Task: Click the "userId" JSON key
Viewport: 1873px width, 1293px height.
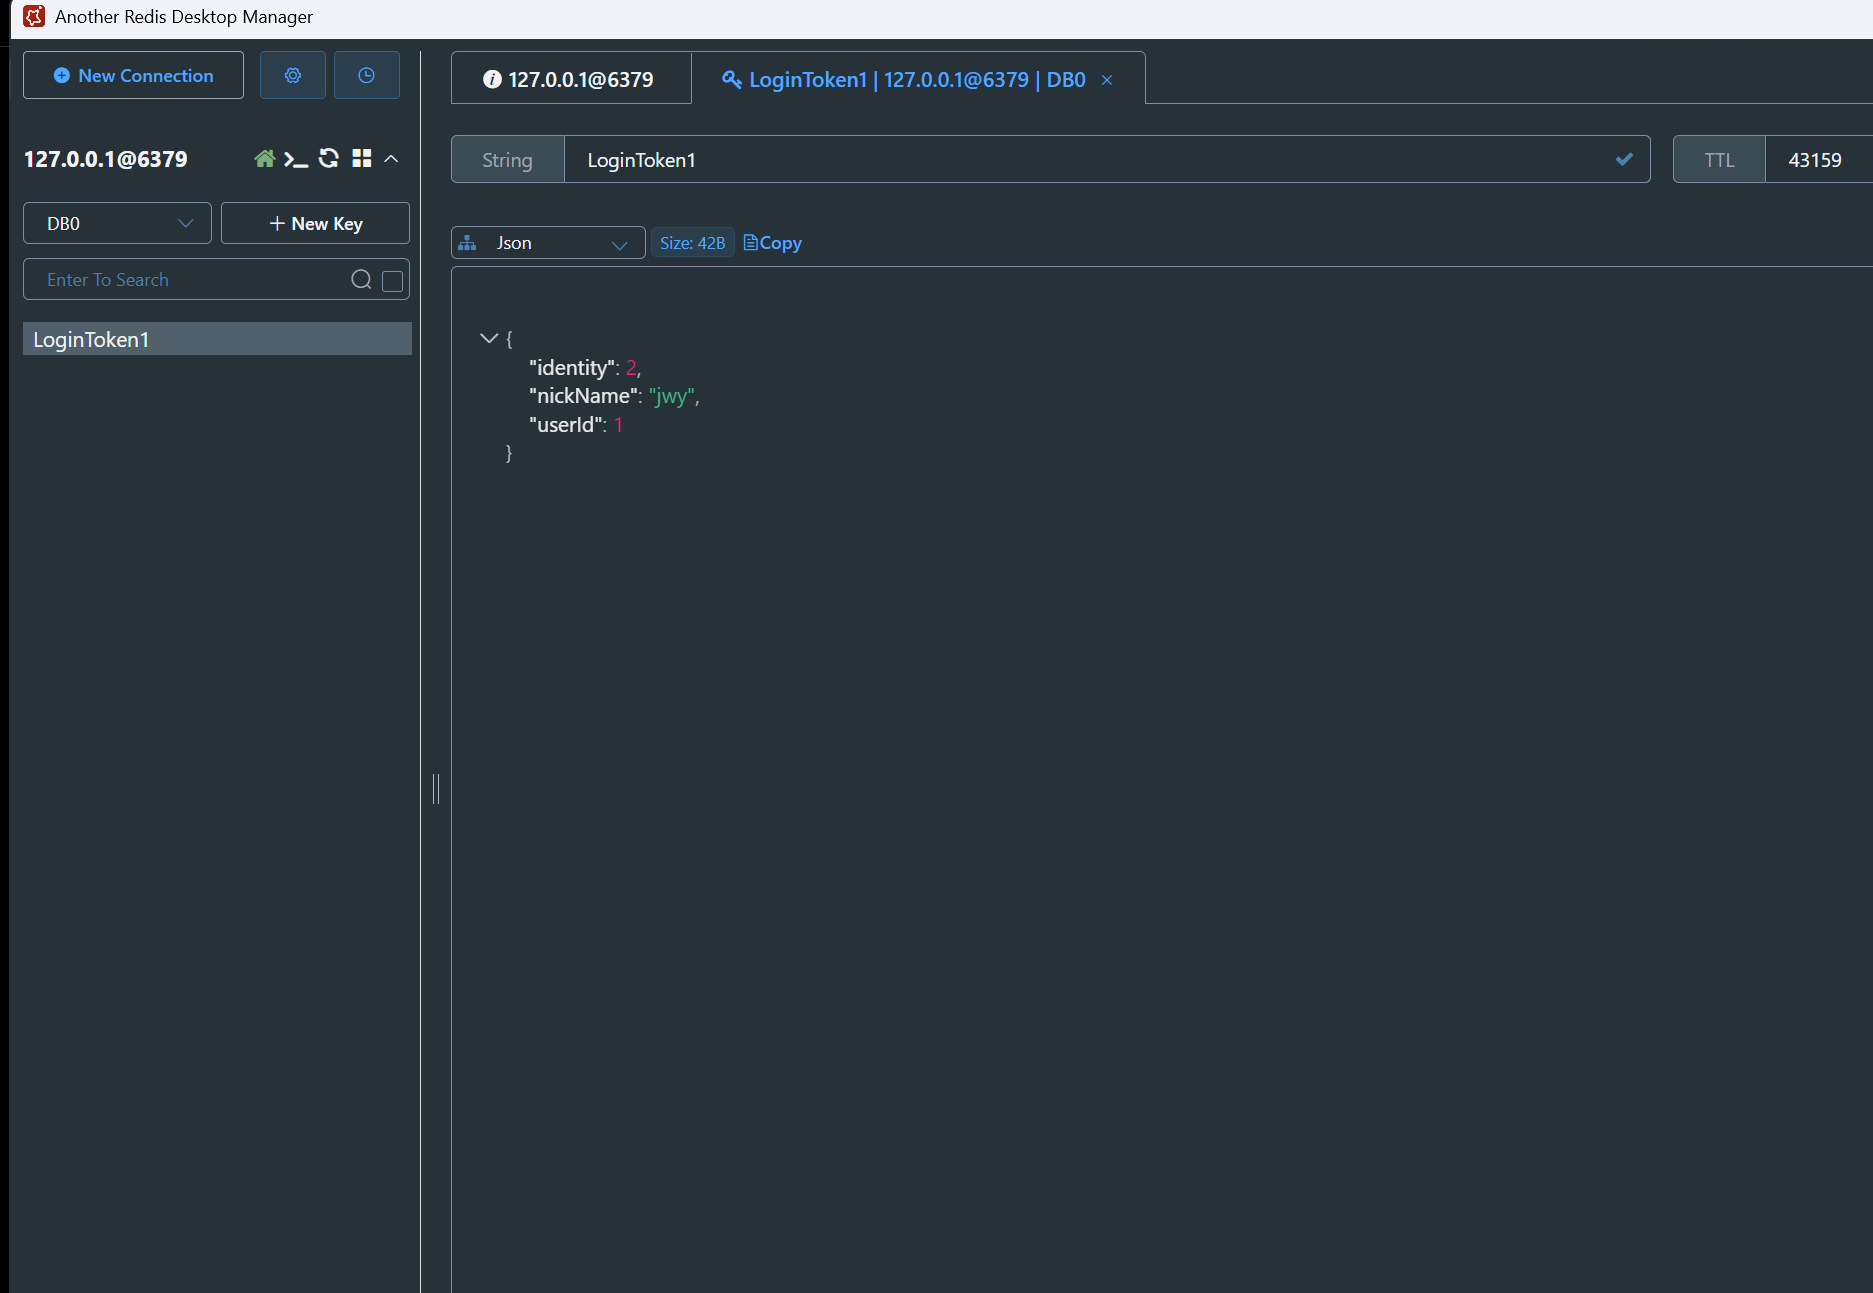Action: [566, 425]
